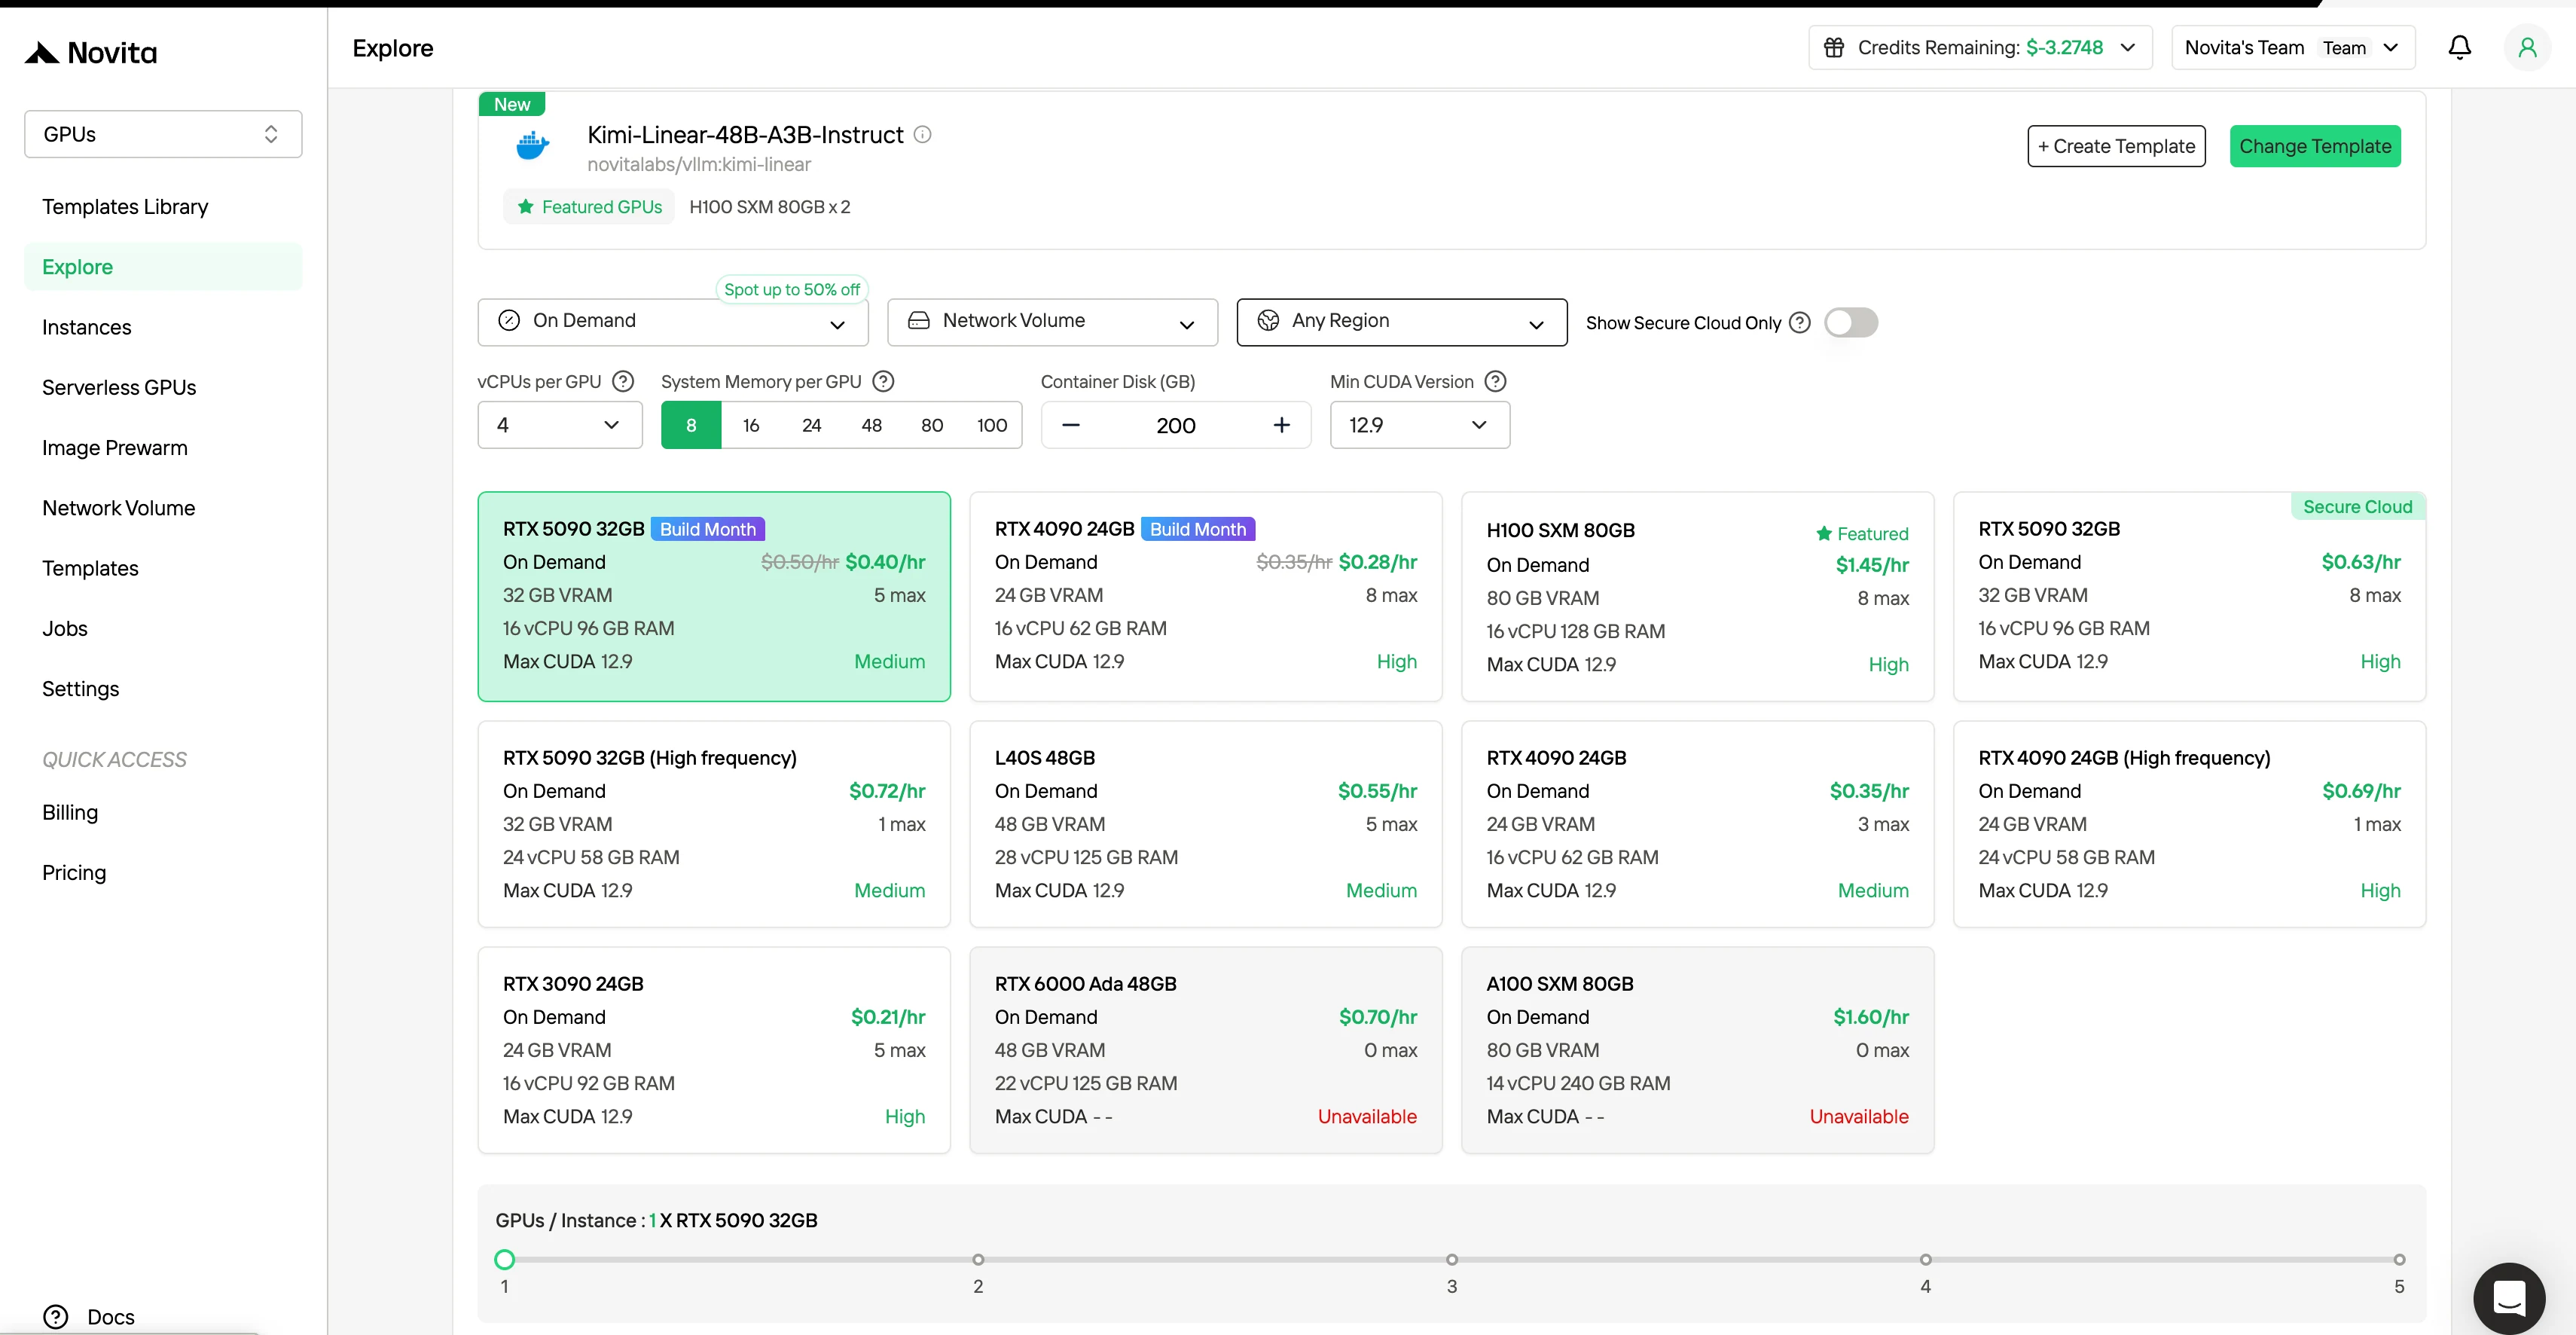Select the Secure Cloud RTX 5090 32GB card
Screen dimensions: 2576x1335
2189,596
